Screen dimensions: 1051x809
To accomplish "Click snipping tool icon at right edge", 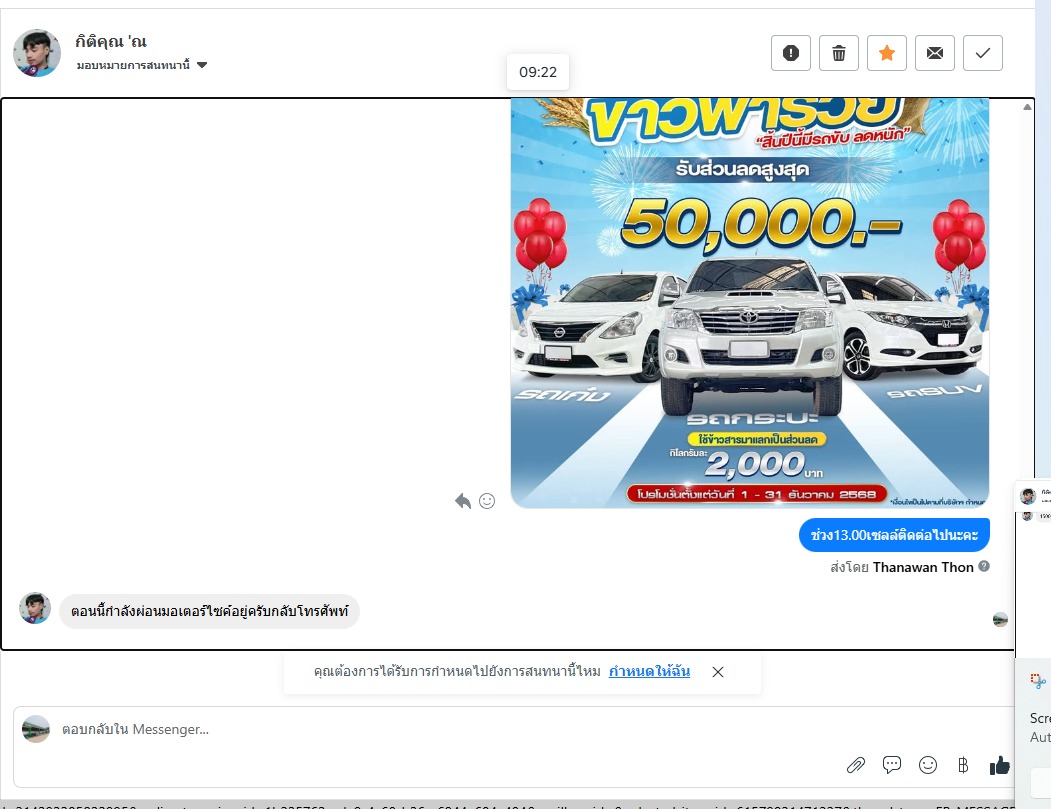I will click(1038, 681).
